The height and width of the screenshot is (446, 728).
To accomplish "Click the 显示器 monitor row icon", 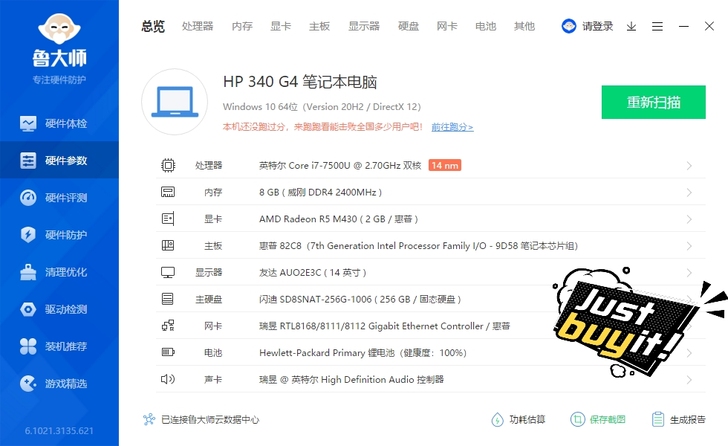I will 168,272.
